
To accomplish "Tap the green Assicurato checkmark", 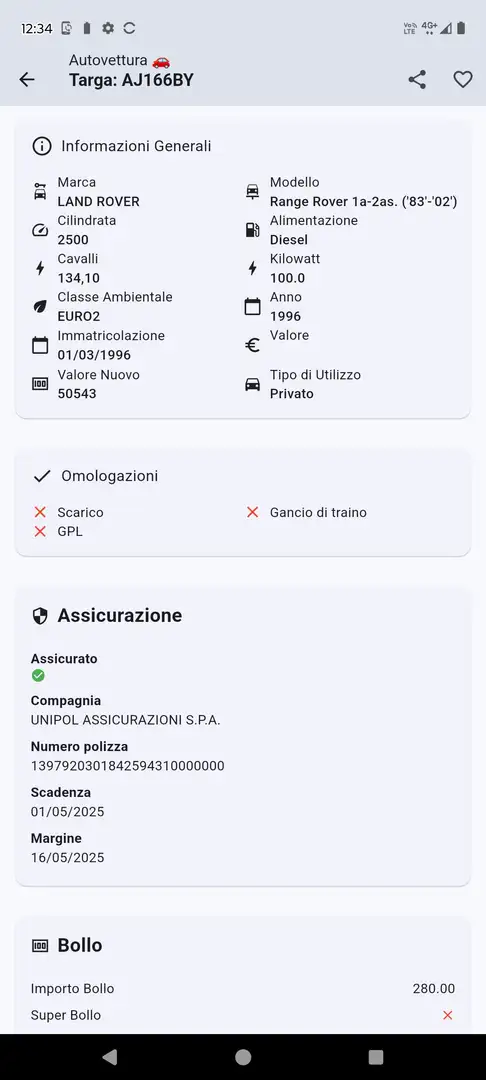I will tap(38, 676).
